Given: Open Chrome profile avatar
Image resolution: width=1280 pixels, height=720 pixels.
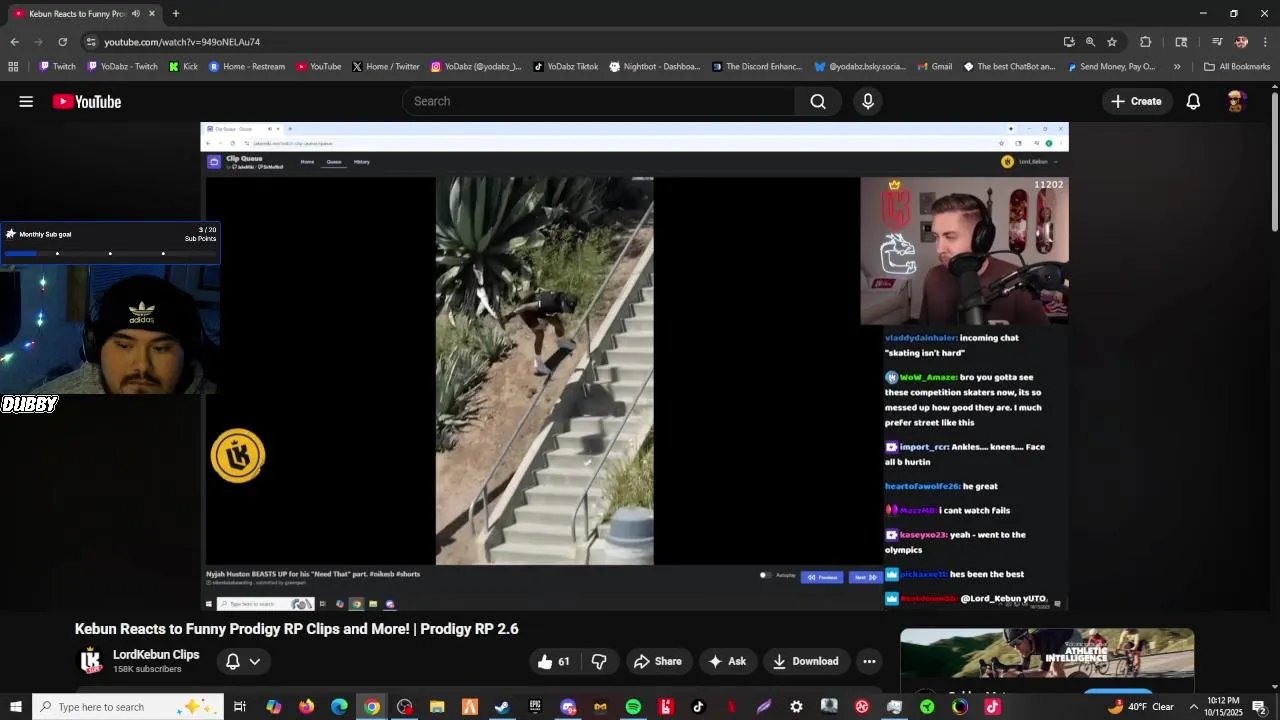Looking at the screenshot, I should (1241, 42).
